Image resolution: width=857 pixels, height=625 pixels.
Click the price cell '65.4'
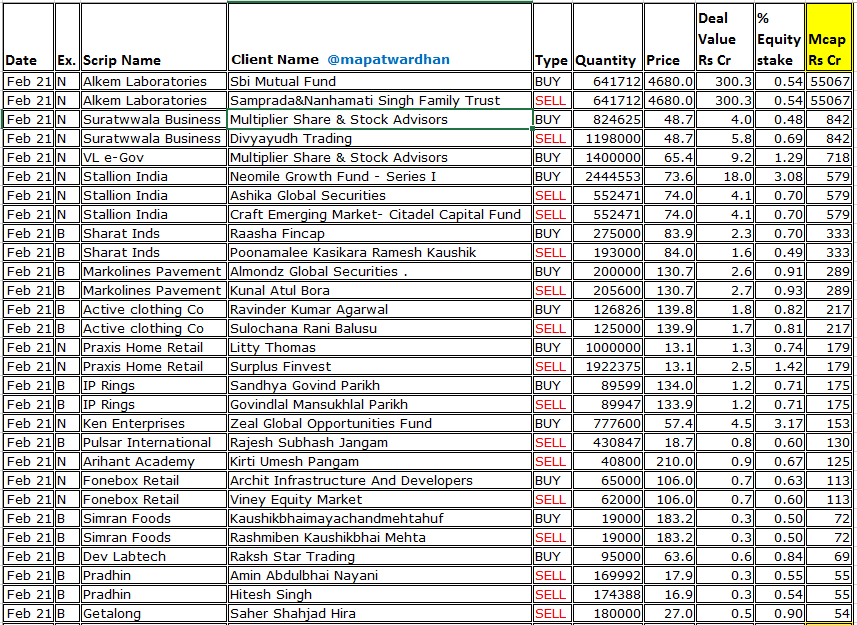pos(670,158)
